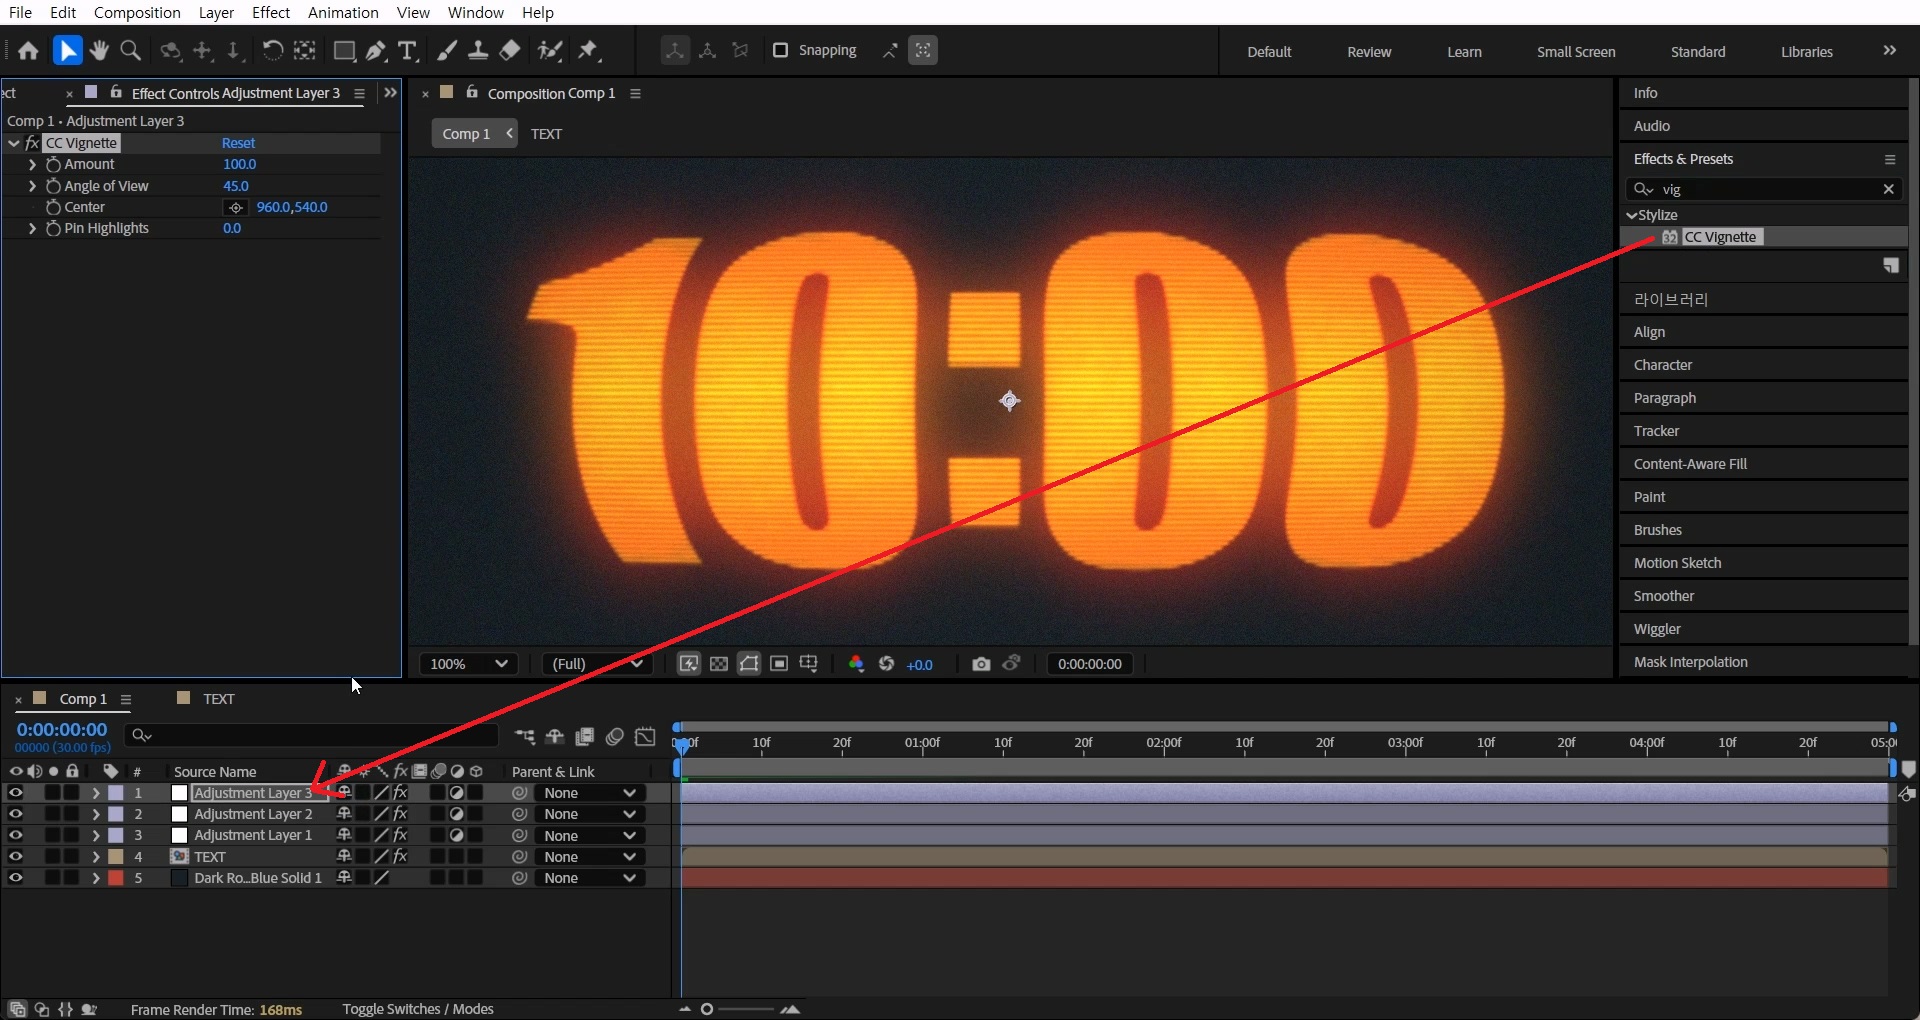Expand the Angle of View property

32,186
